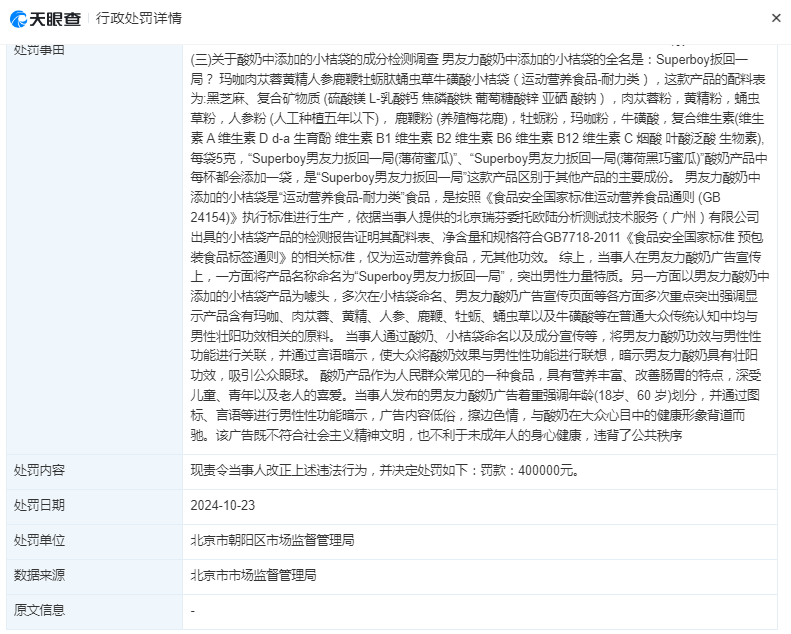Click 北京市市场监督管理局 data source value
This screenshot has width=791, height=634.
coord(253,575)
